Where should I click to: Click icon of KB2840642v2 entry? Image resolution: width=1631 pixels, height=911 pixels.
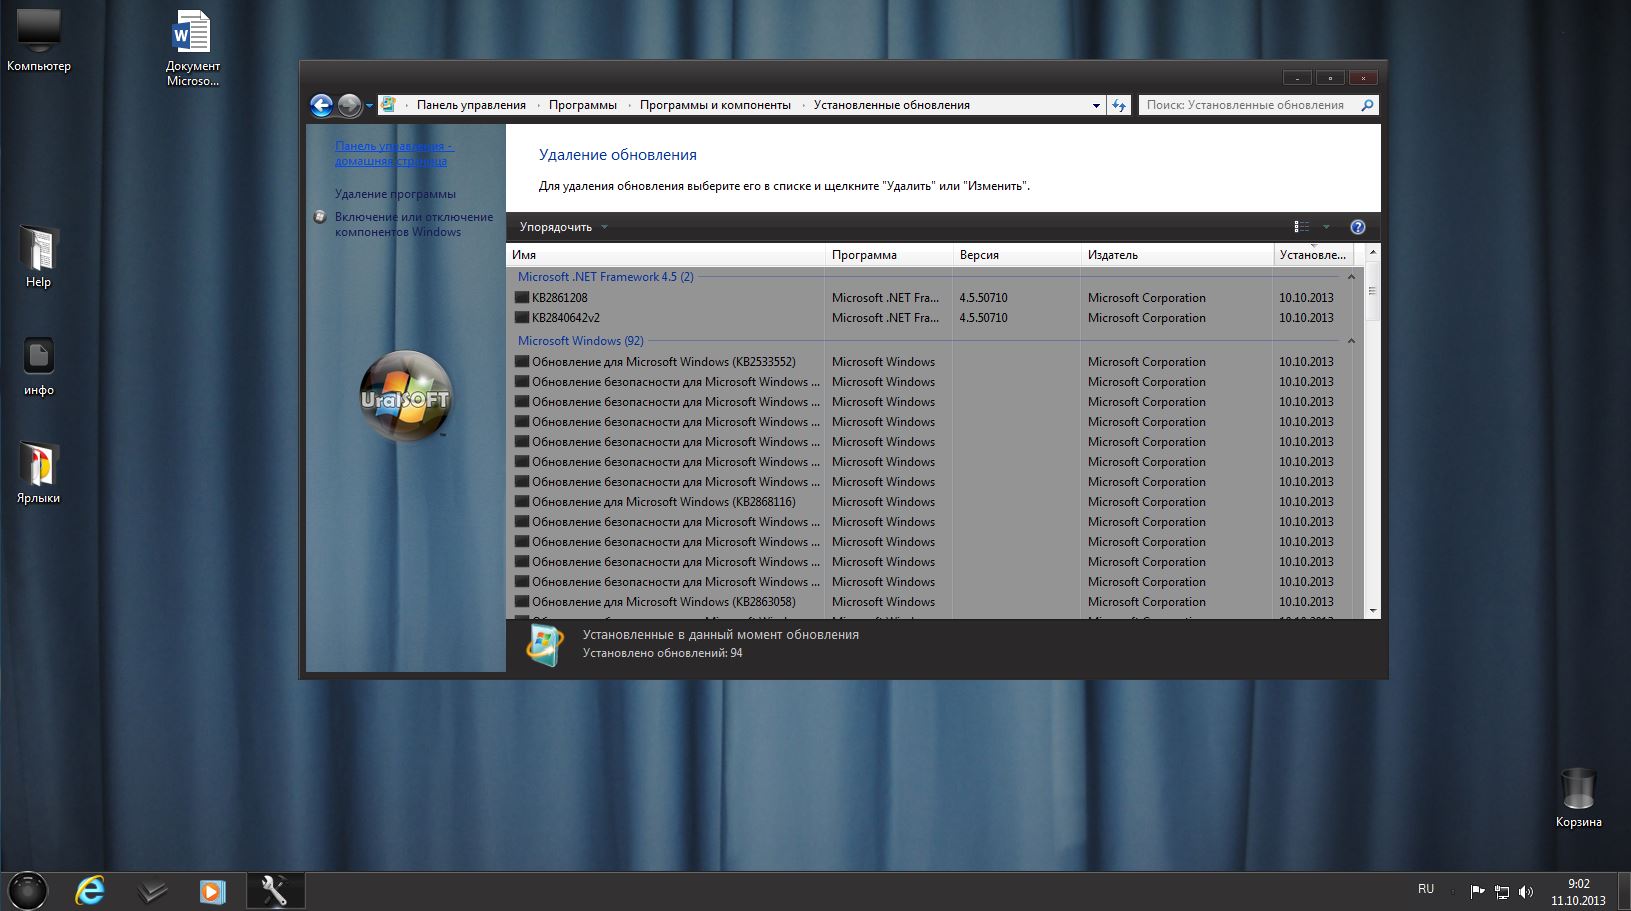coord(521,318)
